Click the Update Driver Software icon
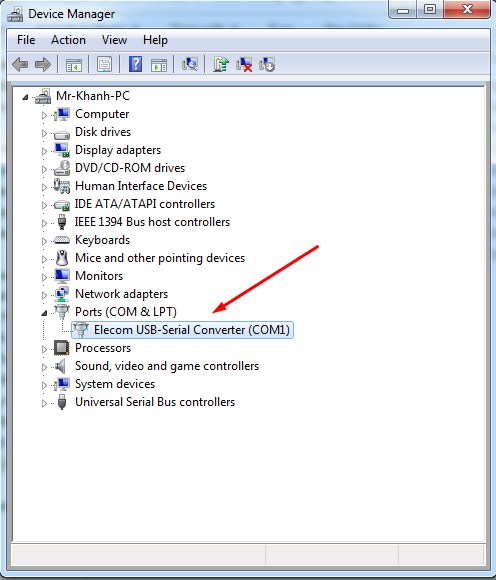Screen dimensions: 496x580 [221, 64]
